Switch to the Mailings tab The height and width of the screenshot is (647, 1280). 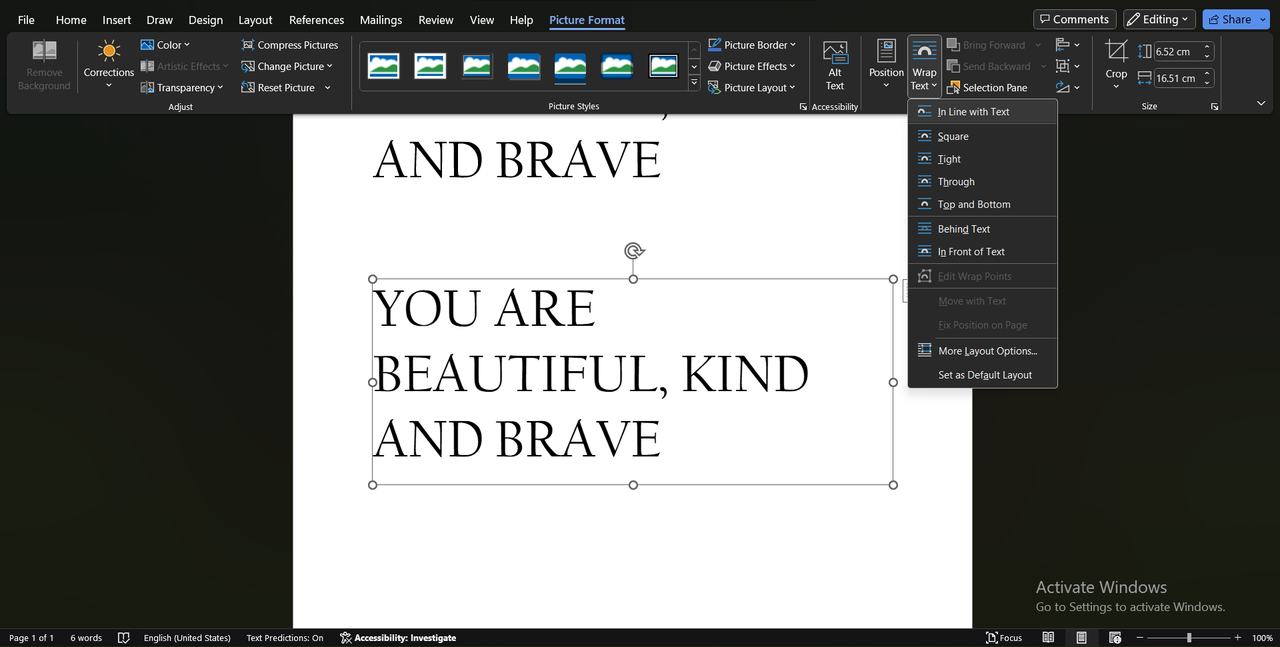[381, 20]
